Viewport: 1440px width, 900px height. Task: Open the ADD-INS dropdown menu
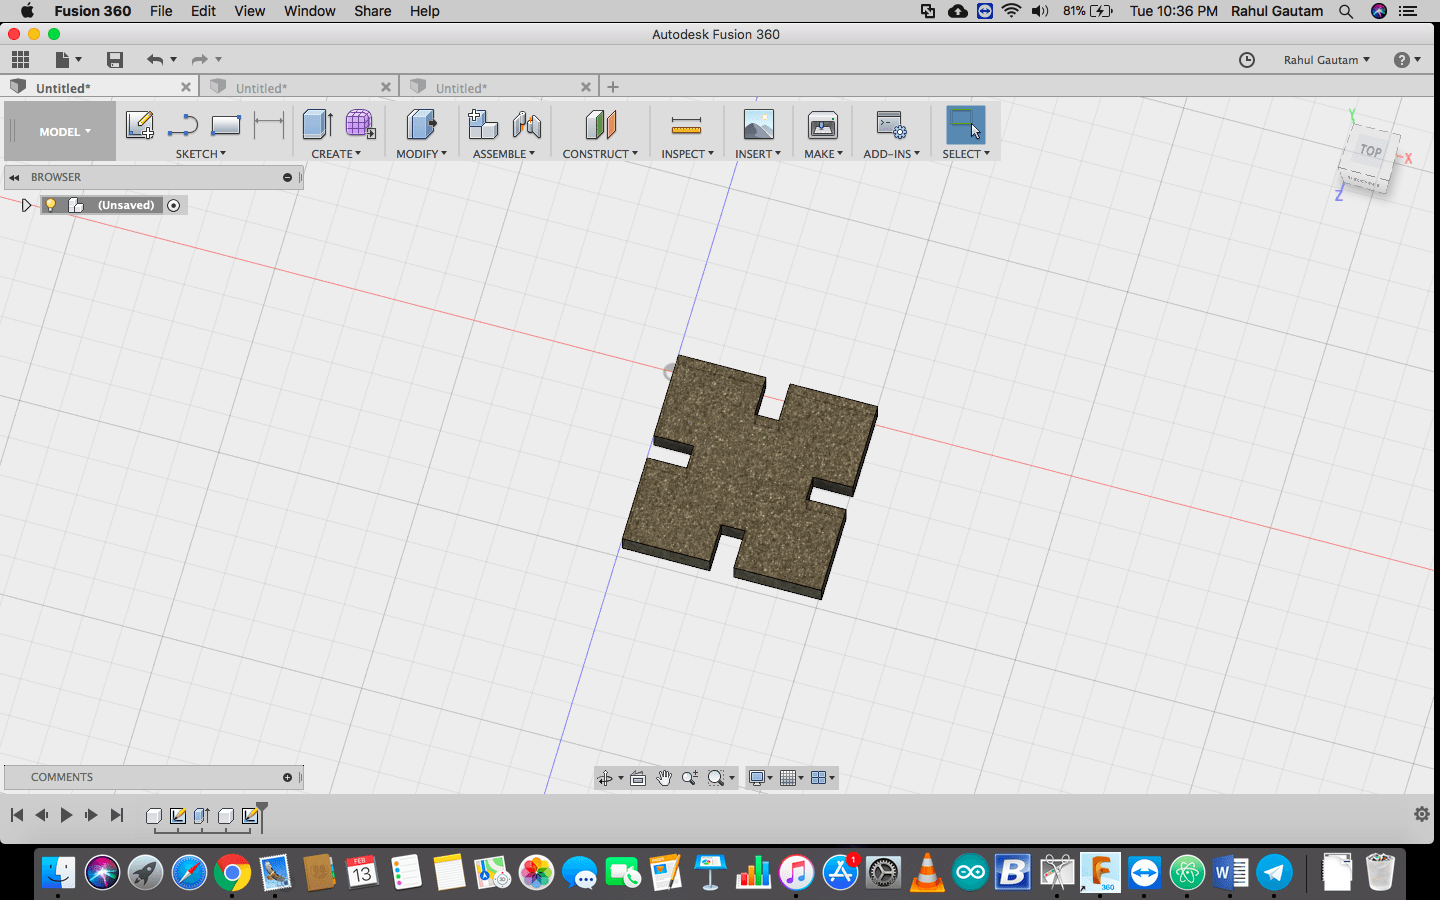[x=891, y=154]
